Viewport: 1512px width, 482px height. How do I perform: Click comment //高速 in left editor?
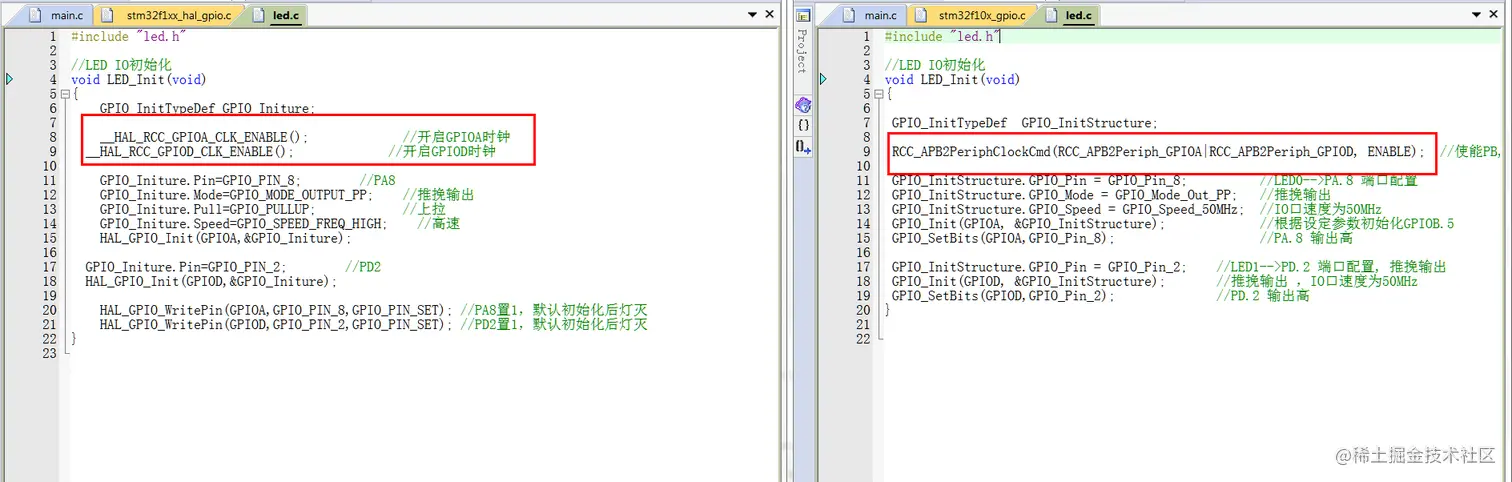point(439,224)
